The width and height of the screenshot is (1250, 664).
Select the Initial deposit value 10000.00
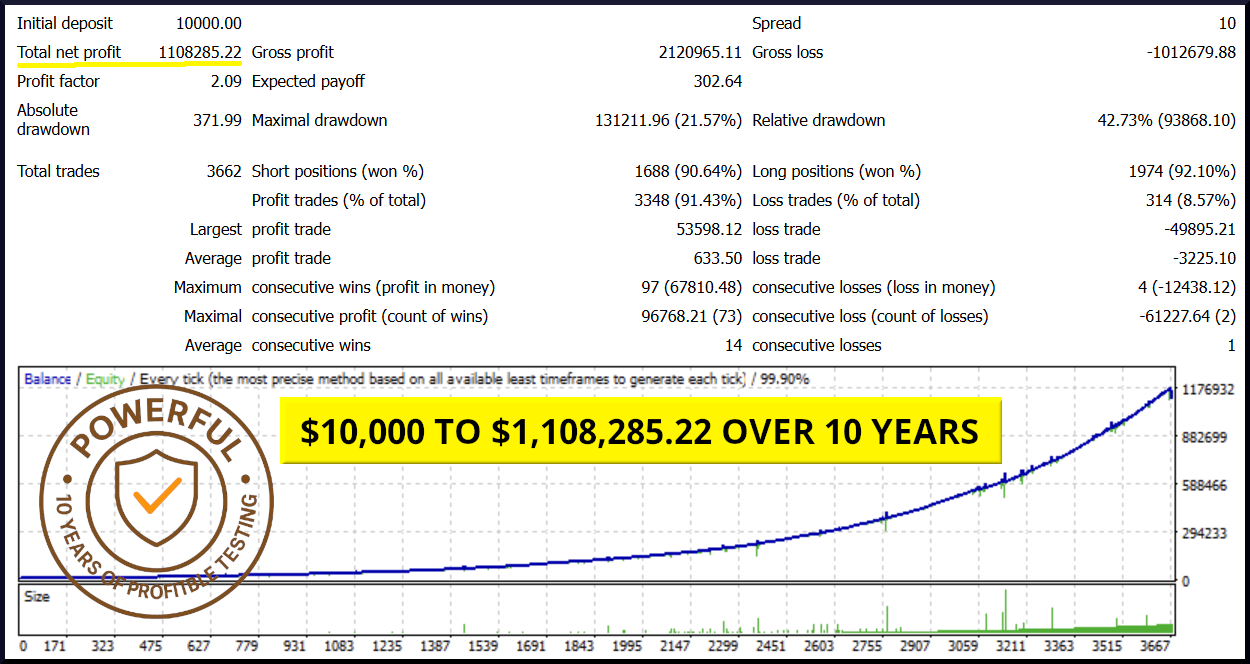coord(208,23)
